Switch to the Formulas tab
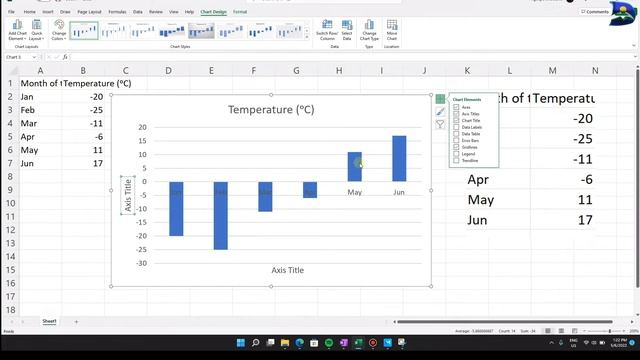Viewport: 640px width, 360px height. (x=117, y=12)
